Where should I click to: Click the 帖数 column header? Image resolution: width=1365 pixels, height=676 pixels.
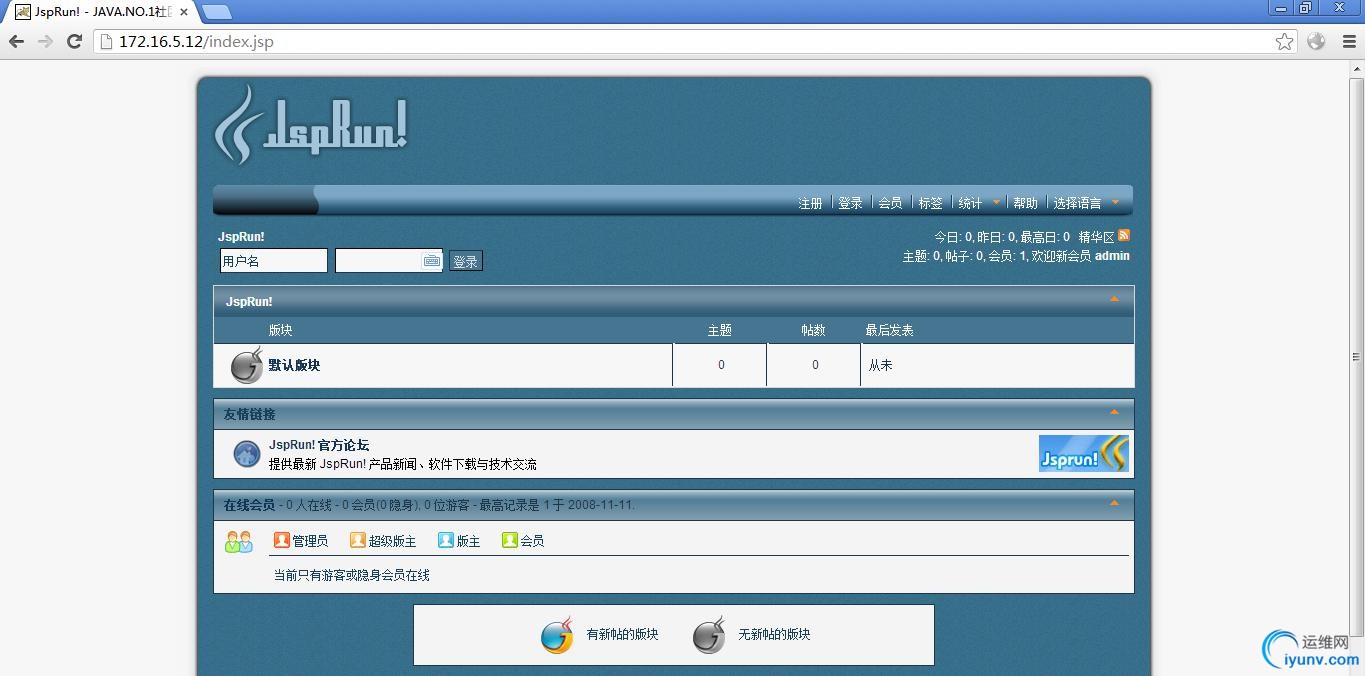pos(814,330)
